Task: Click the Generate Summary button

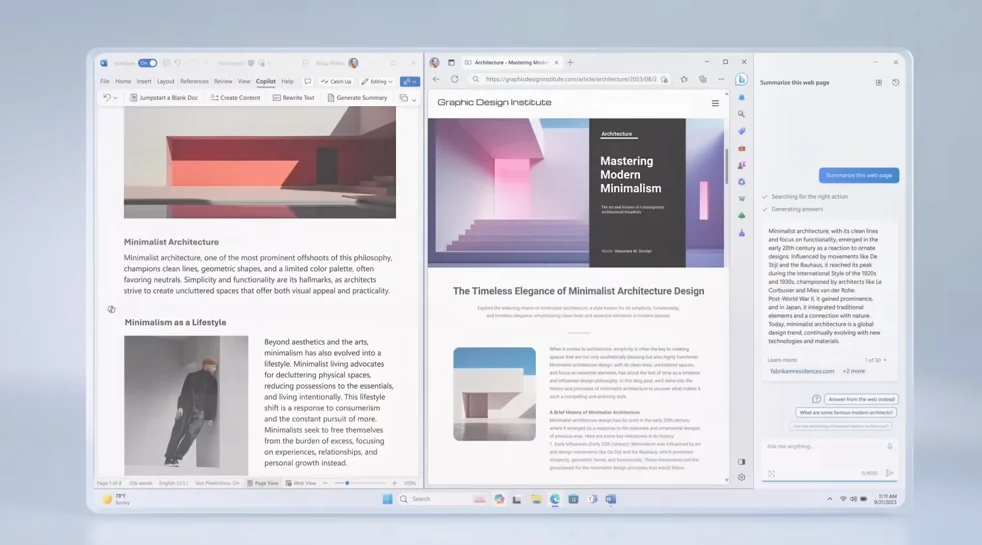Action: pyautogui.click(x=357, y=98)
